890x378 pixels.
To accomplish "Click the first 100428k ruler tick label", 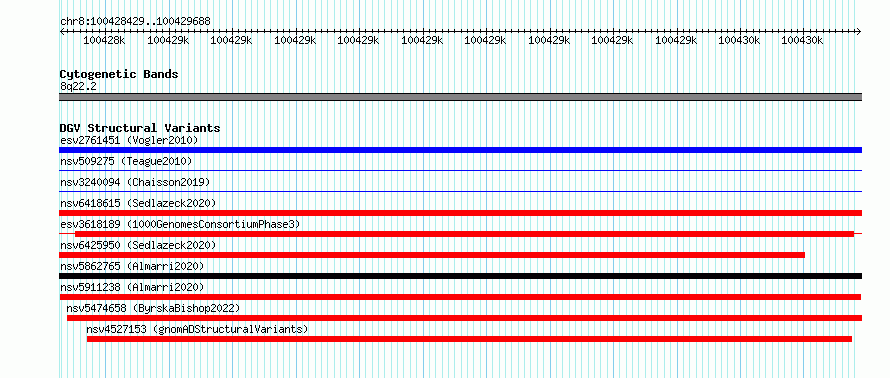I will point(104,40).
